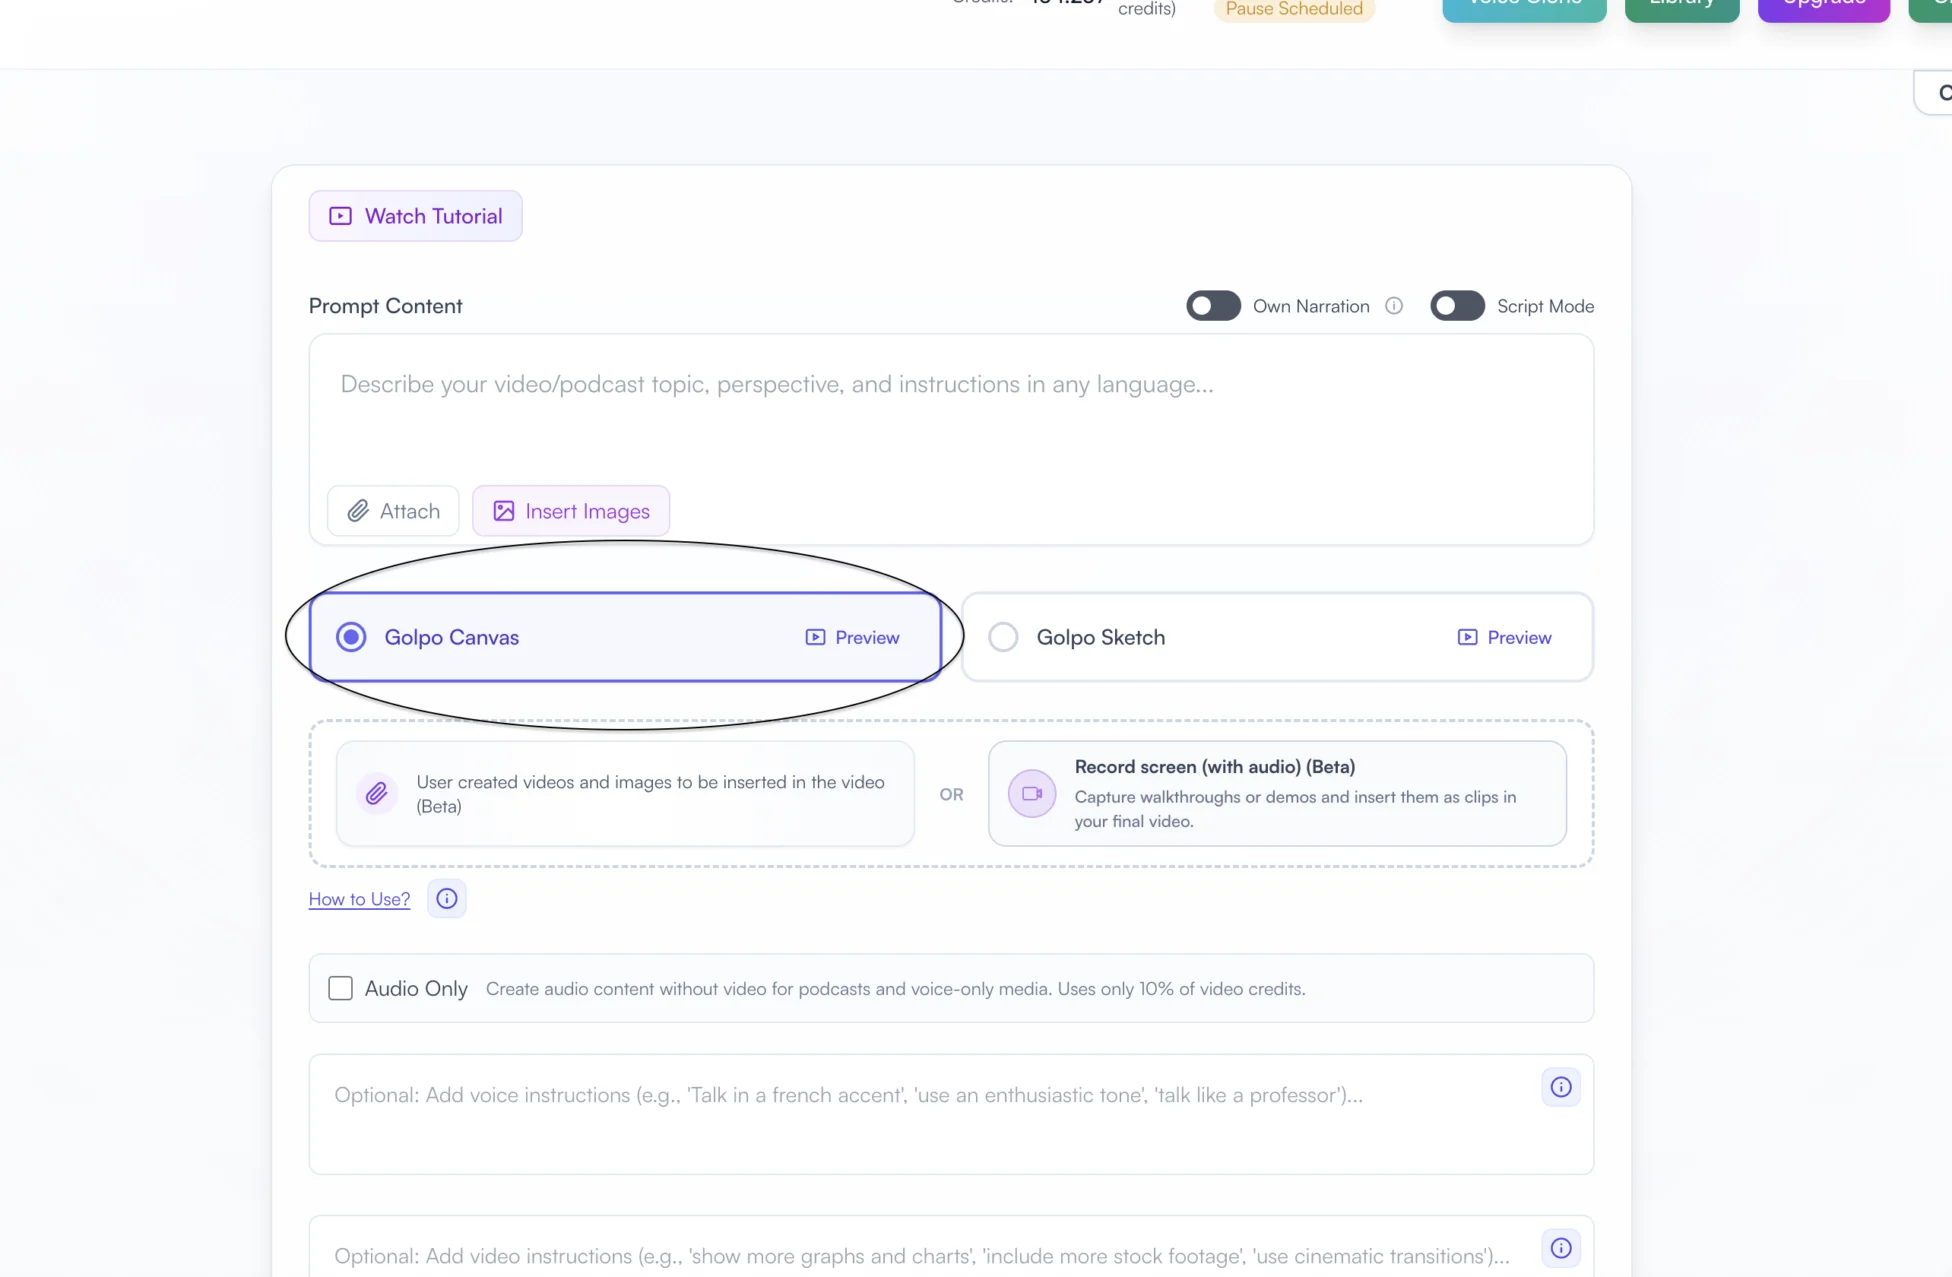Click the Insert Images button
This screenshot has height=1277, width=1952.
click(571, 511)
